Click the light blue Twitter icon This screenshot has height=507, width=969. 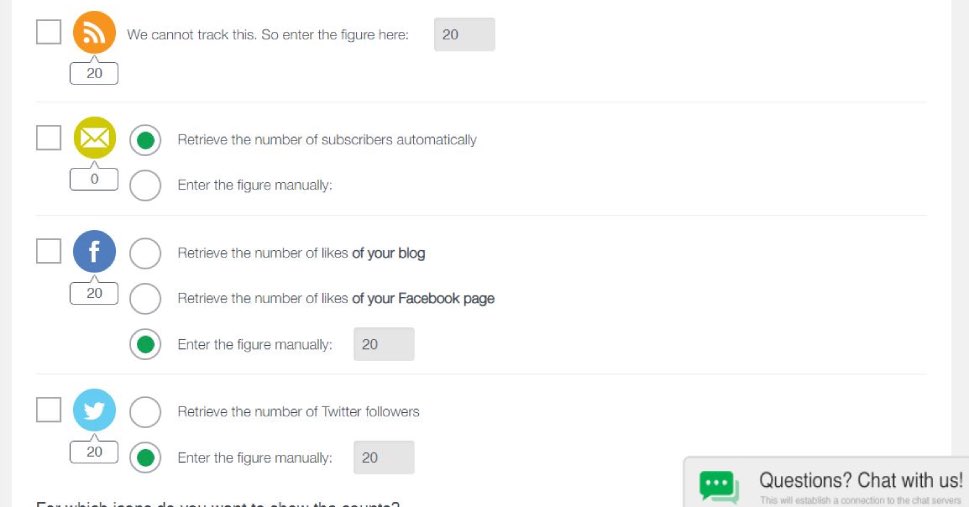point(95,410)
